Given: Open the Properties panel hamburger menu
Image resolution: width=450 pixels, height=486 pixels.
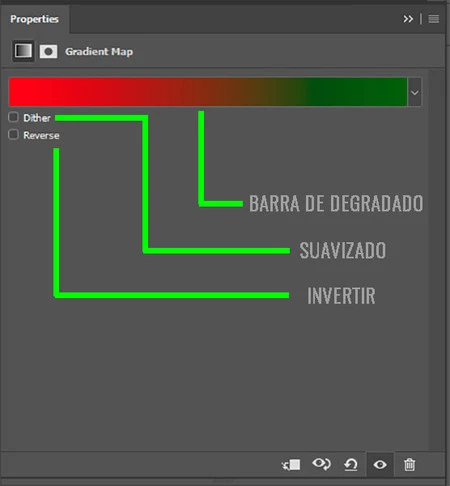Looking at the screenshot, I should pos(434,19).
